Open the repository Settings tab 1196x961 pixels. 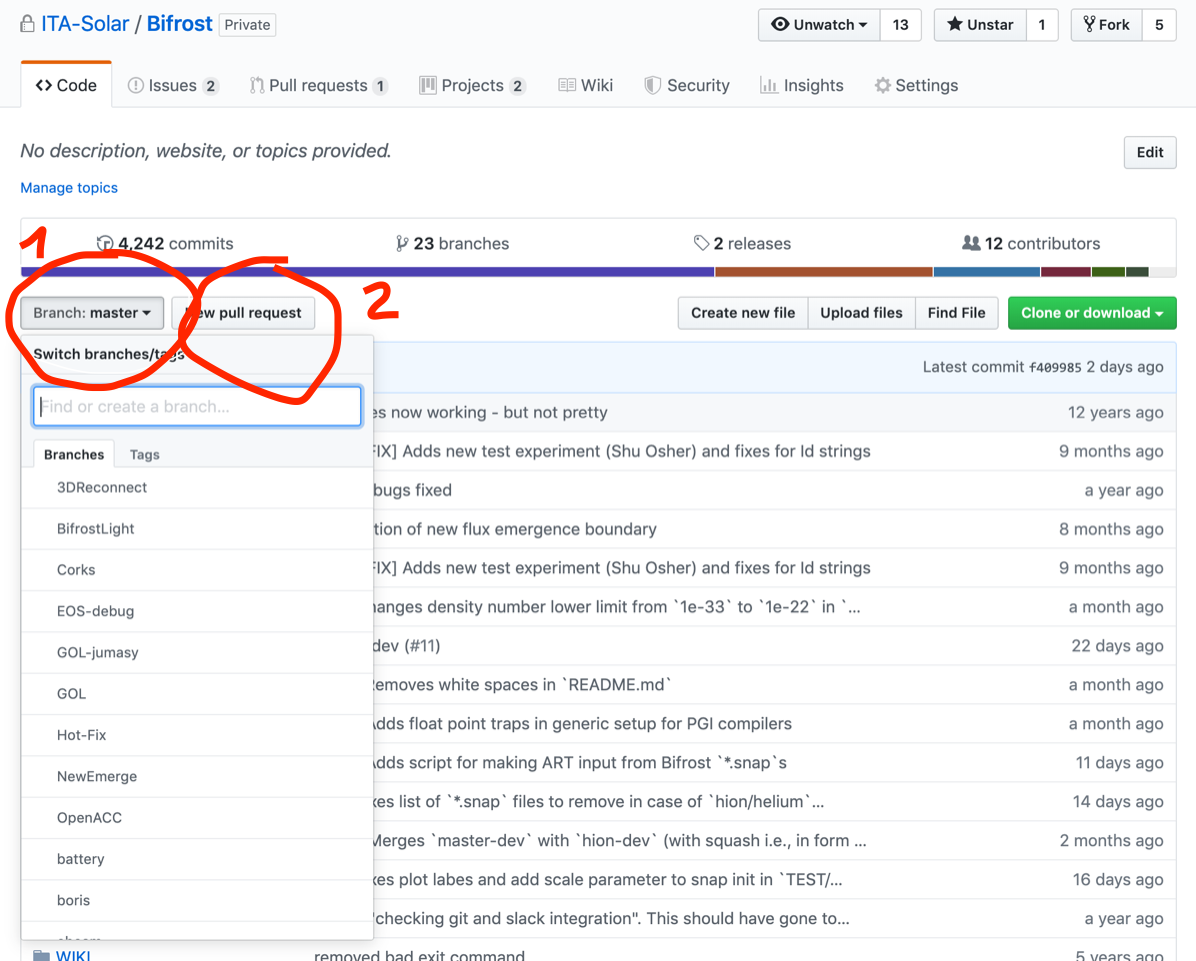[916, 85]
